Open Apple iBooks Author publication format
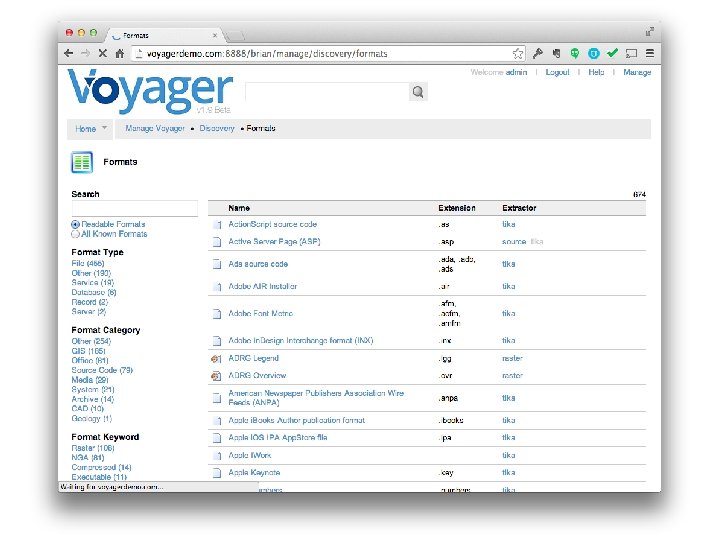The width and height of the screenshot is (720, 540). tap(297, 420)
